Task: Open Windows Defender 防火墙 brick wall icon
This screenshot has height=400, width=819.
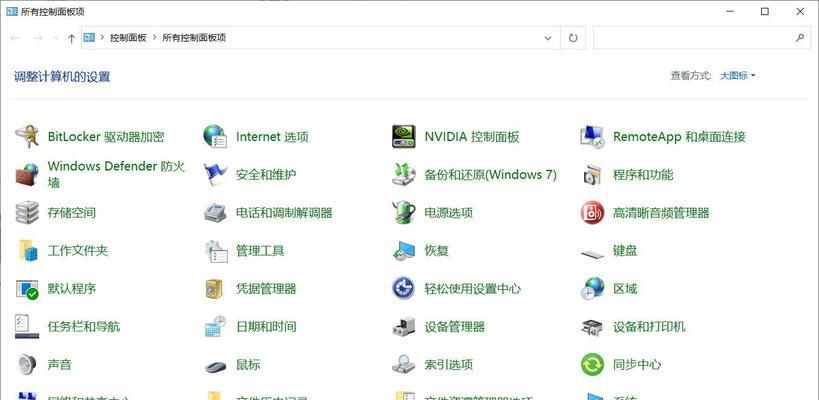Action: [x=27, y=174]
